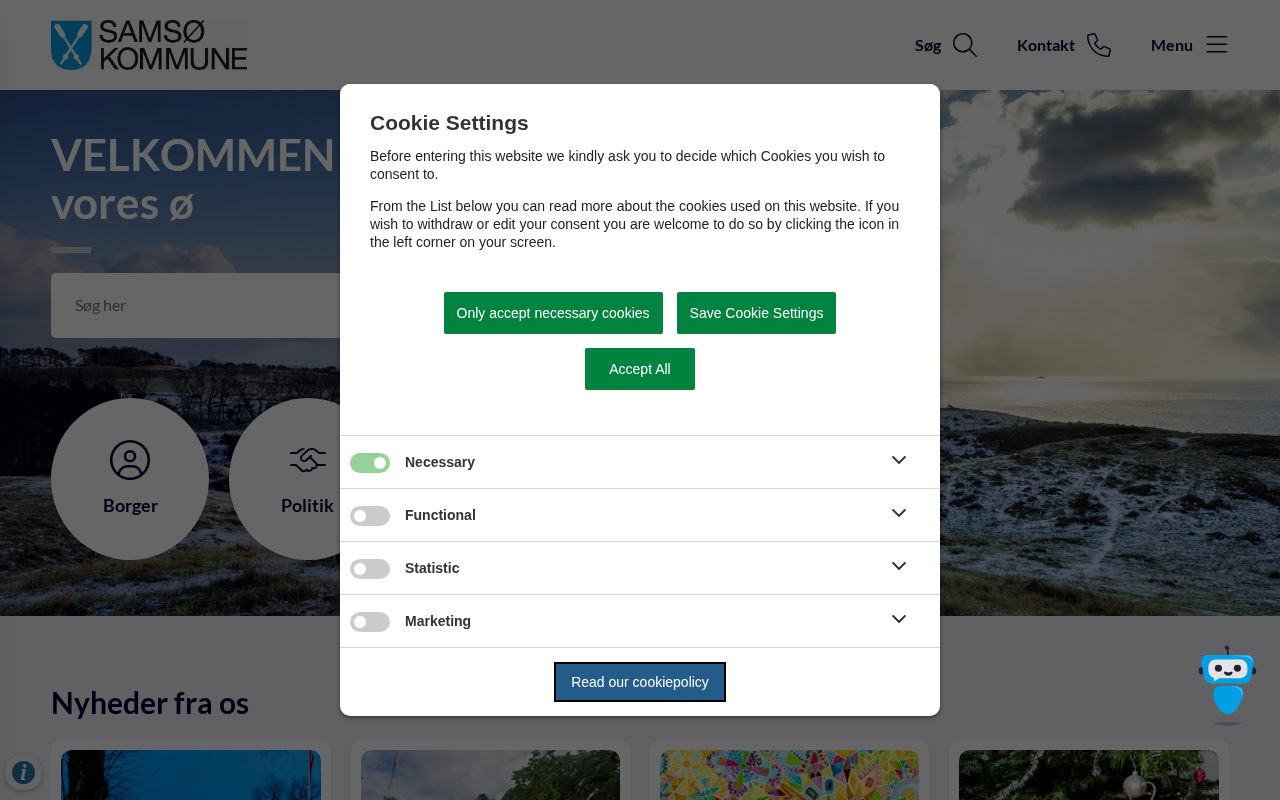
Task: Open the hamburger Menu icon
Action: (1216, 45)
